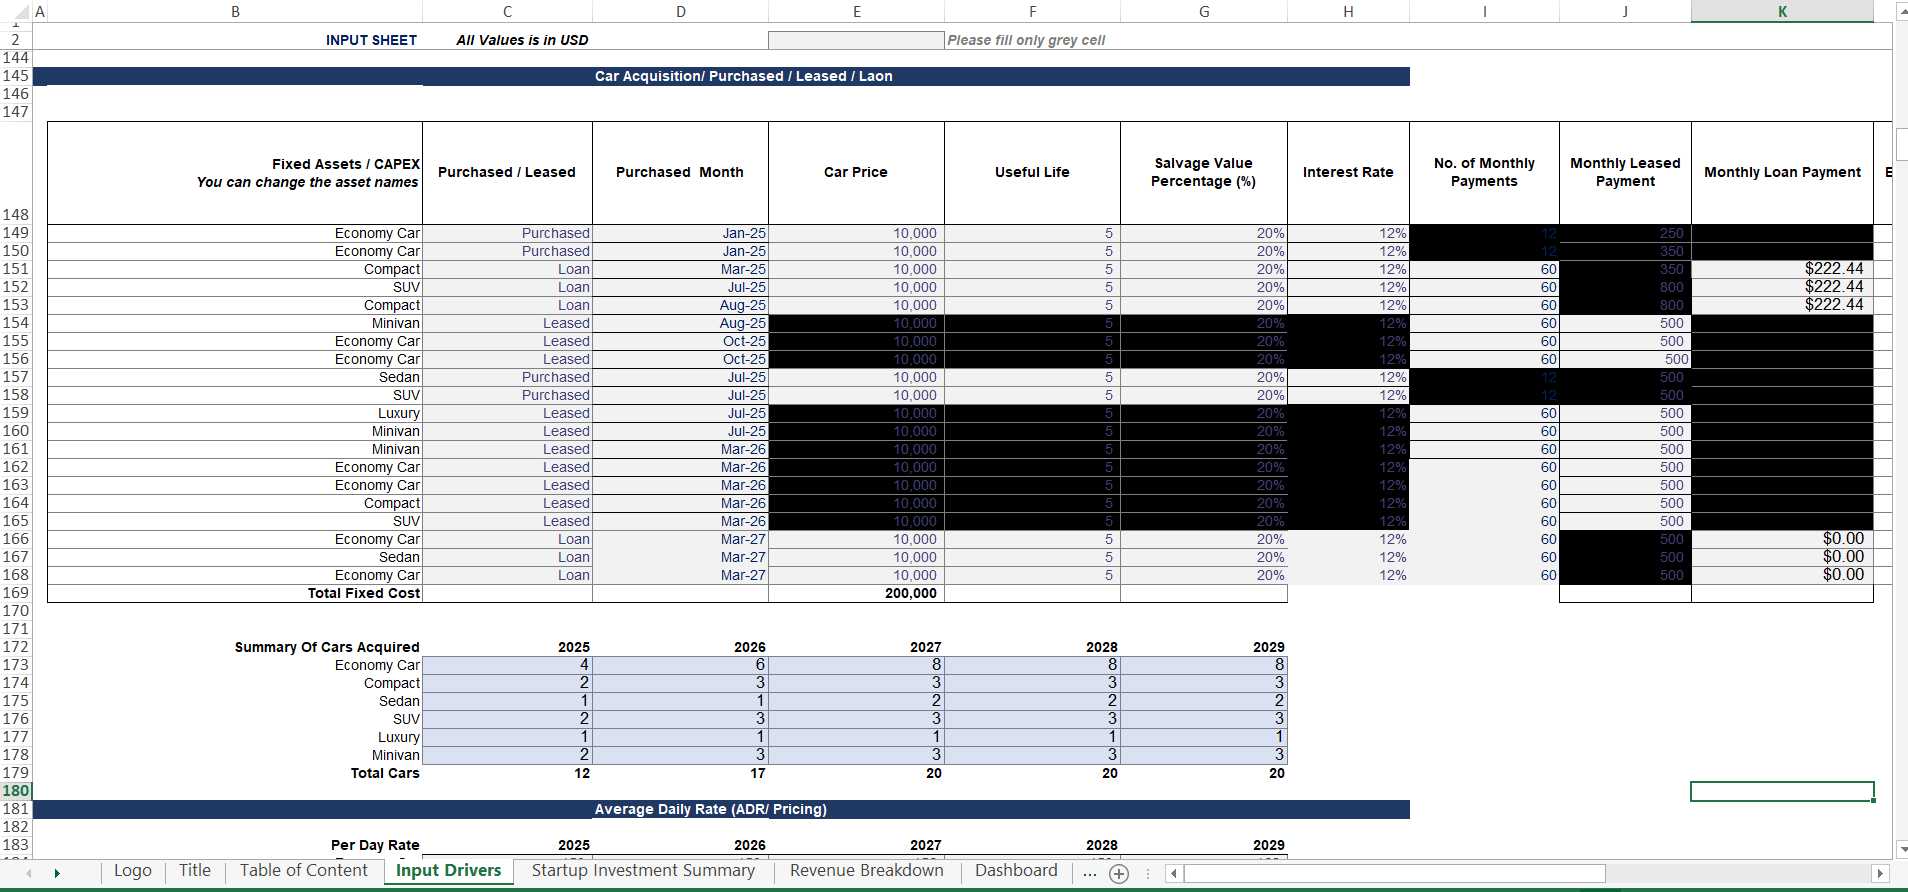The height and width of the screenshot is (892, 1908).
Task: Click 2029 Minivan count in row 178
Action: coord(1204,755)
